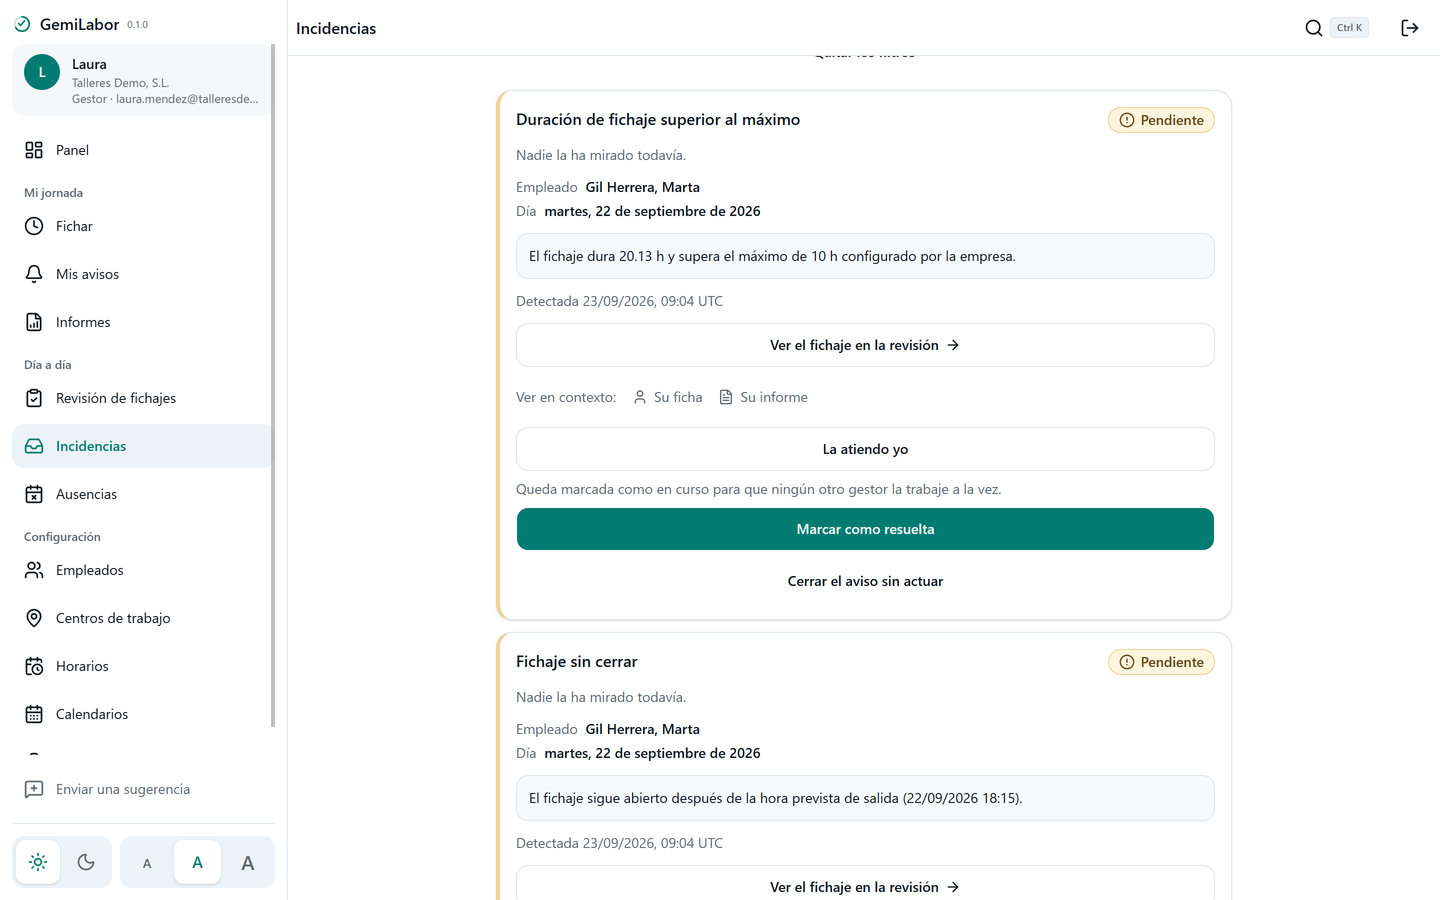Click the Horarios clock-calendar icon
Screen dimensions: 1440x900
[34, 666]
